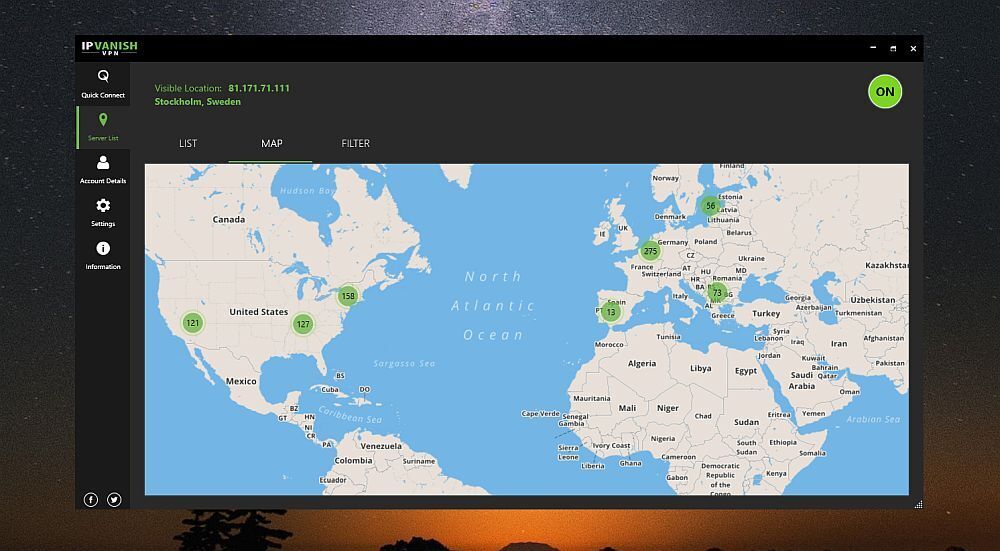Expand the 275 server cluster near France
This screenshot has height=551, width=1000.
click(x=650, y=252)
